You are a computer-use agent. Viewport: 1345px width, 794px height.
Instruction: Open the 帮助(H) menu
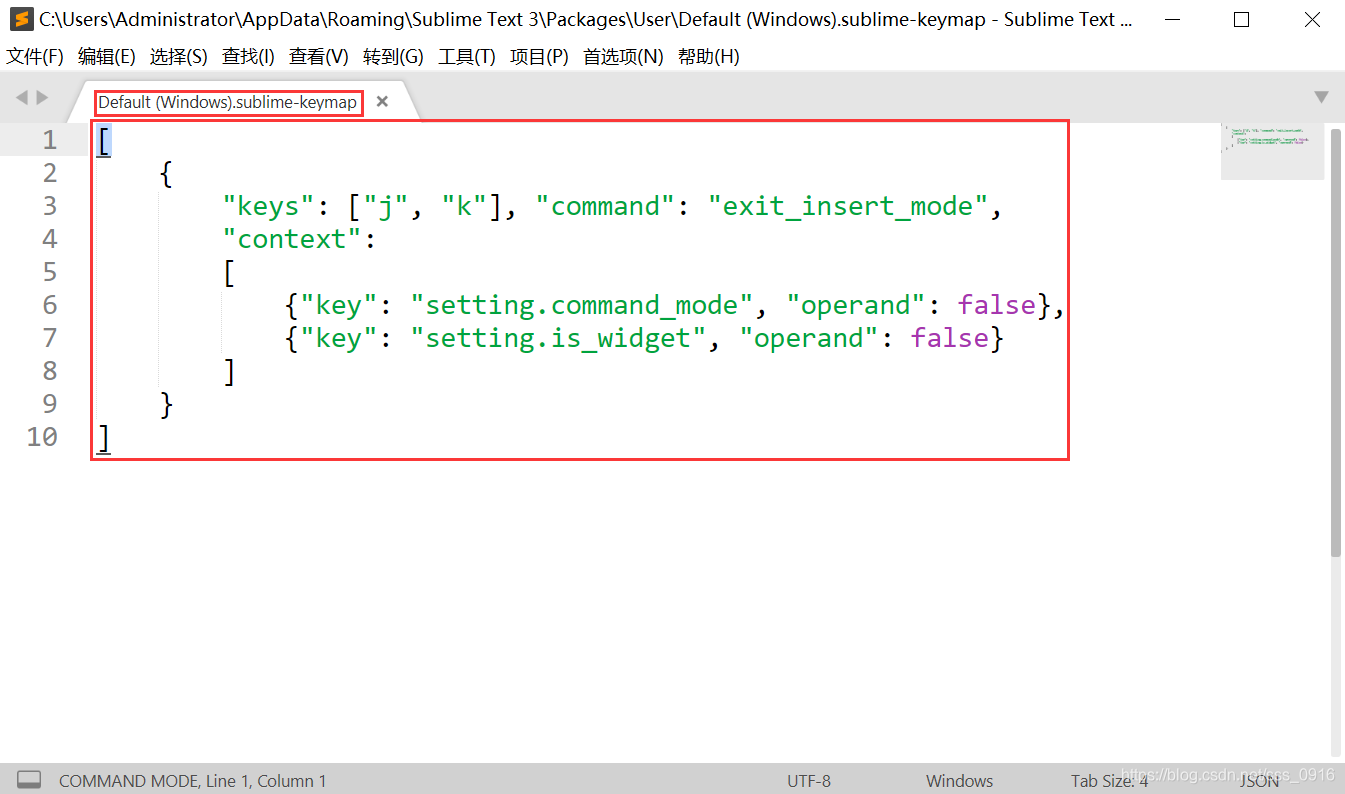pyautogui.click(x=708, y=57)
